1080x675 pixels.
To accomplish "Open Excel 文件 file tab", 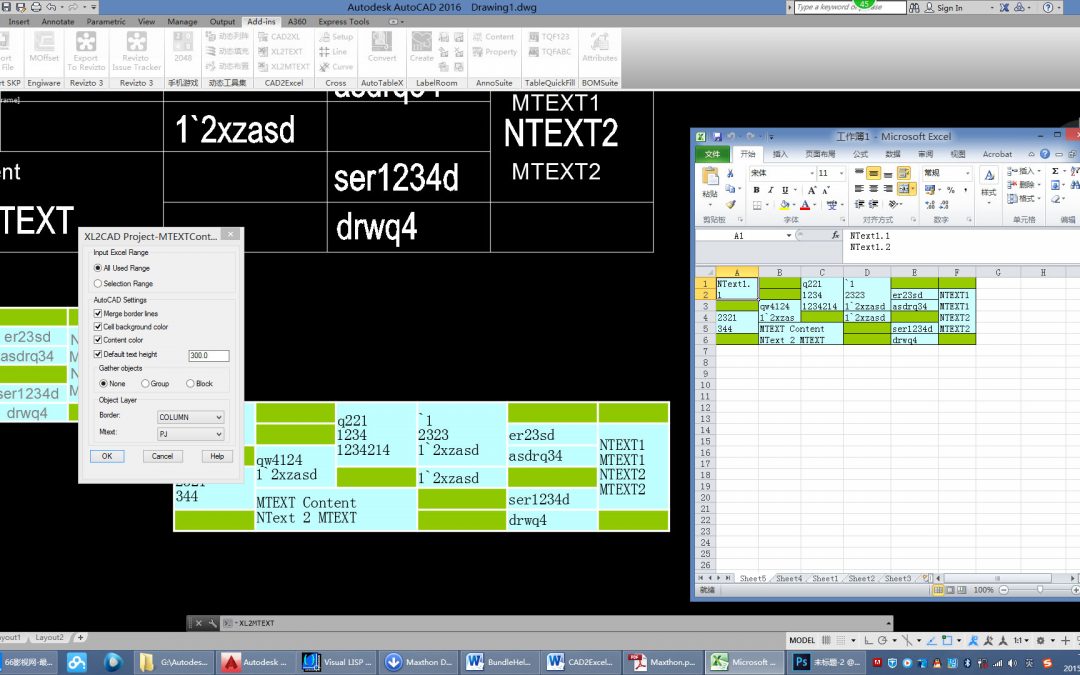I will click(x=712, y=154).
